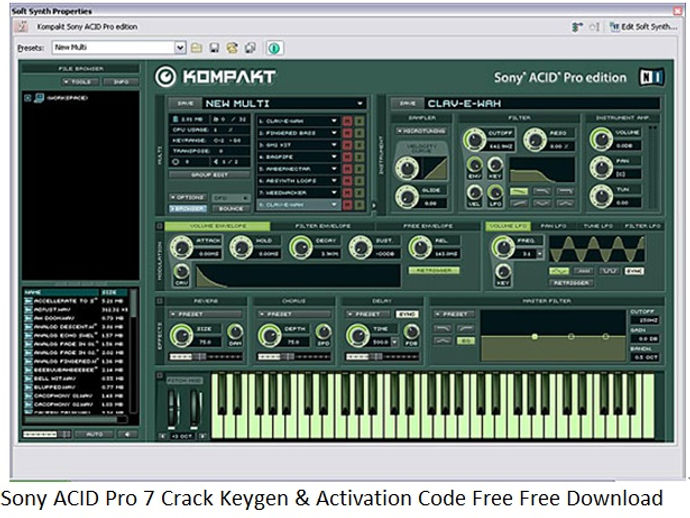Click the sample icon for Bell Hit.wav

tap(28, 378)
